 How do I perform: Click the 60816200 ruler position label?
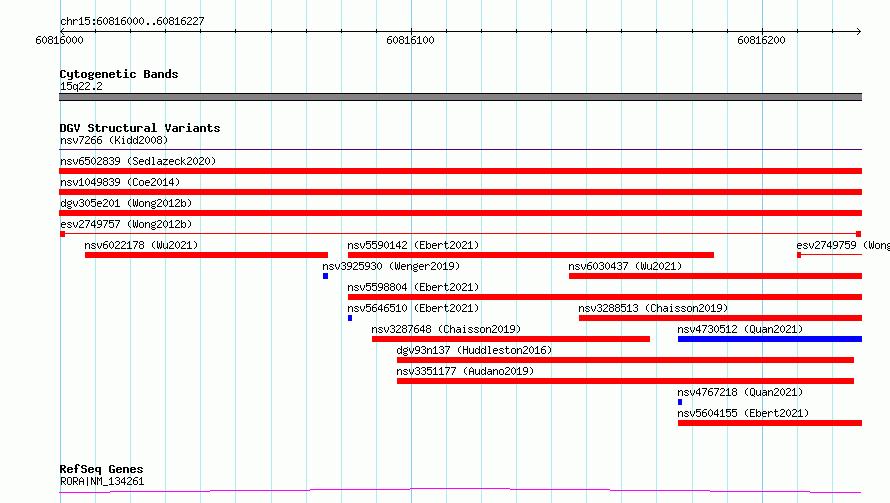pyautogui.click(x=761, y=40)
